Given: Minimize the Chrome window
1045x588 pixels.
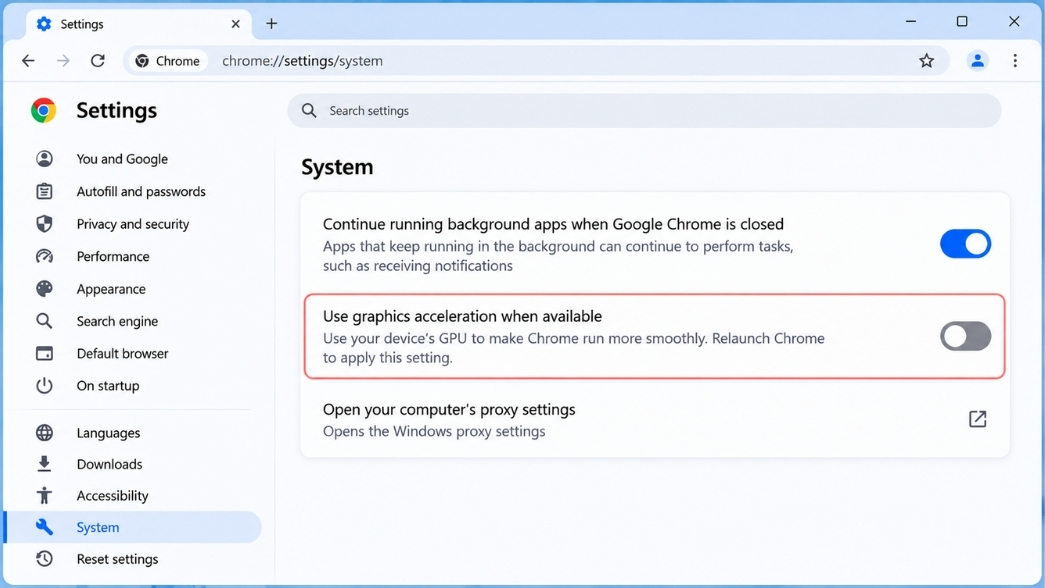Looking at the screenshot, I should coord(911,22).
